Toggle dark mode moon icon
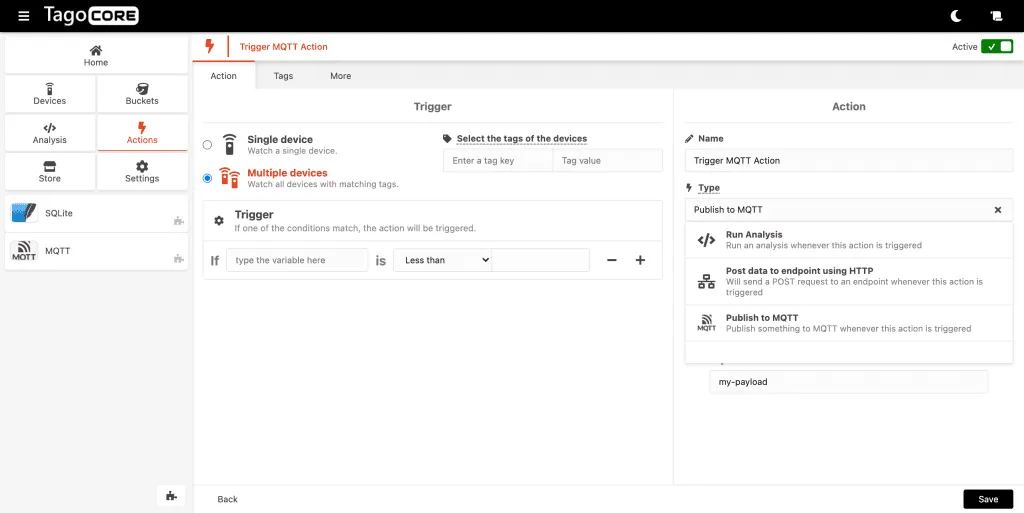 point(955,16)
